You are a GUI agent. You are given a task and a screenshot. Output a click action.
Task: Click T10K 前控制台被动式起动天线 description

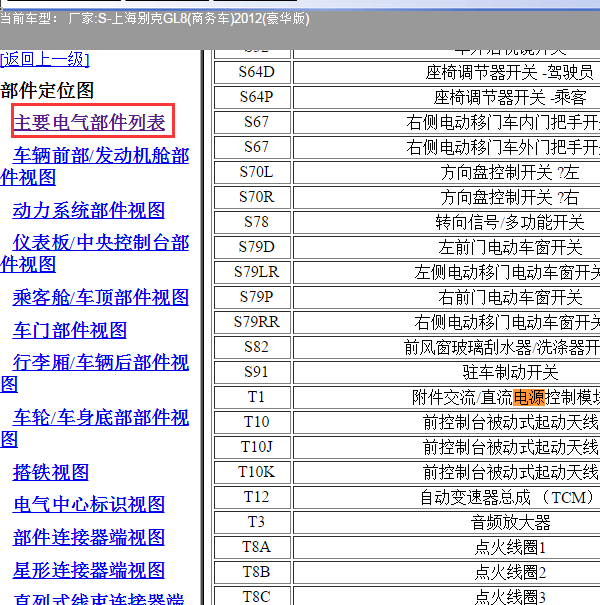coord(511,473)
